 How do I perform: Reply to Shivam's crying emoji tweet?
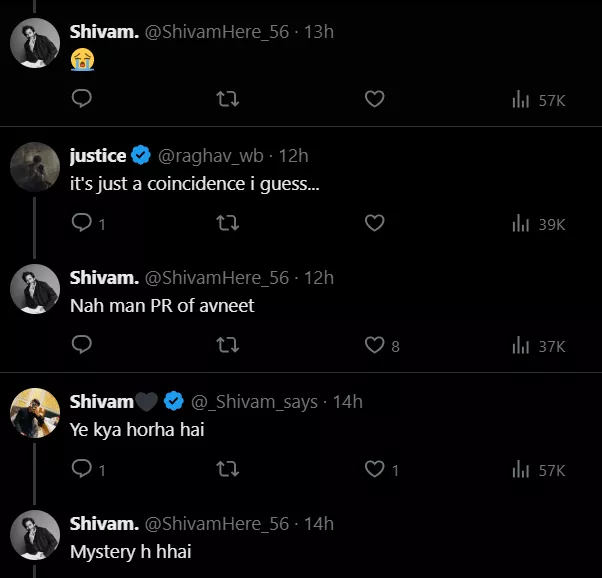point(83,99)
